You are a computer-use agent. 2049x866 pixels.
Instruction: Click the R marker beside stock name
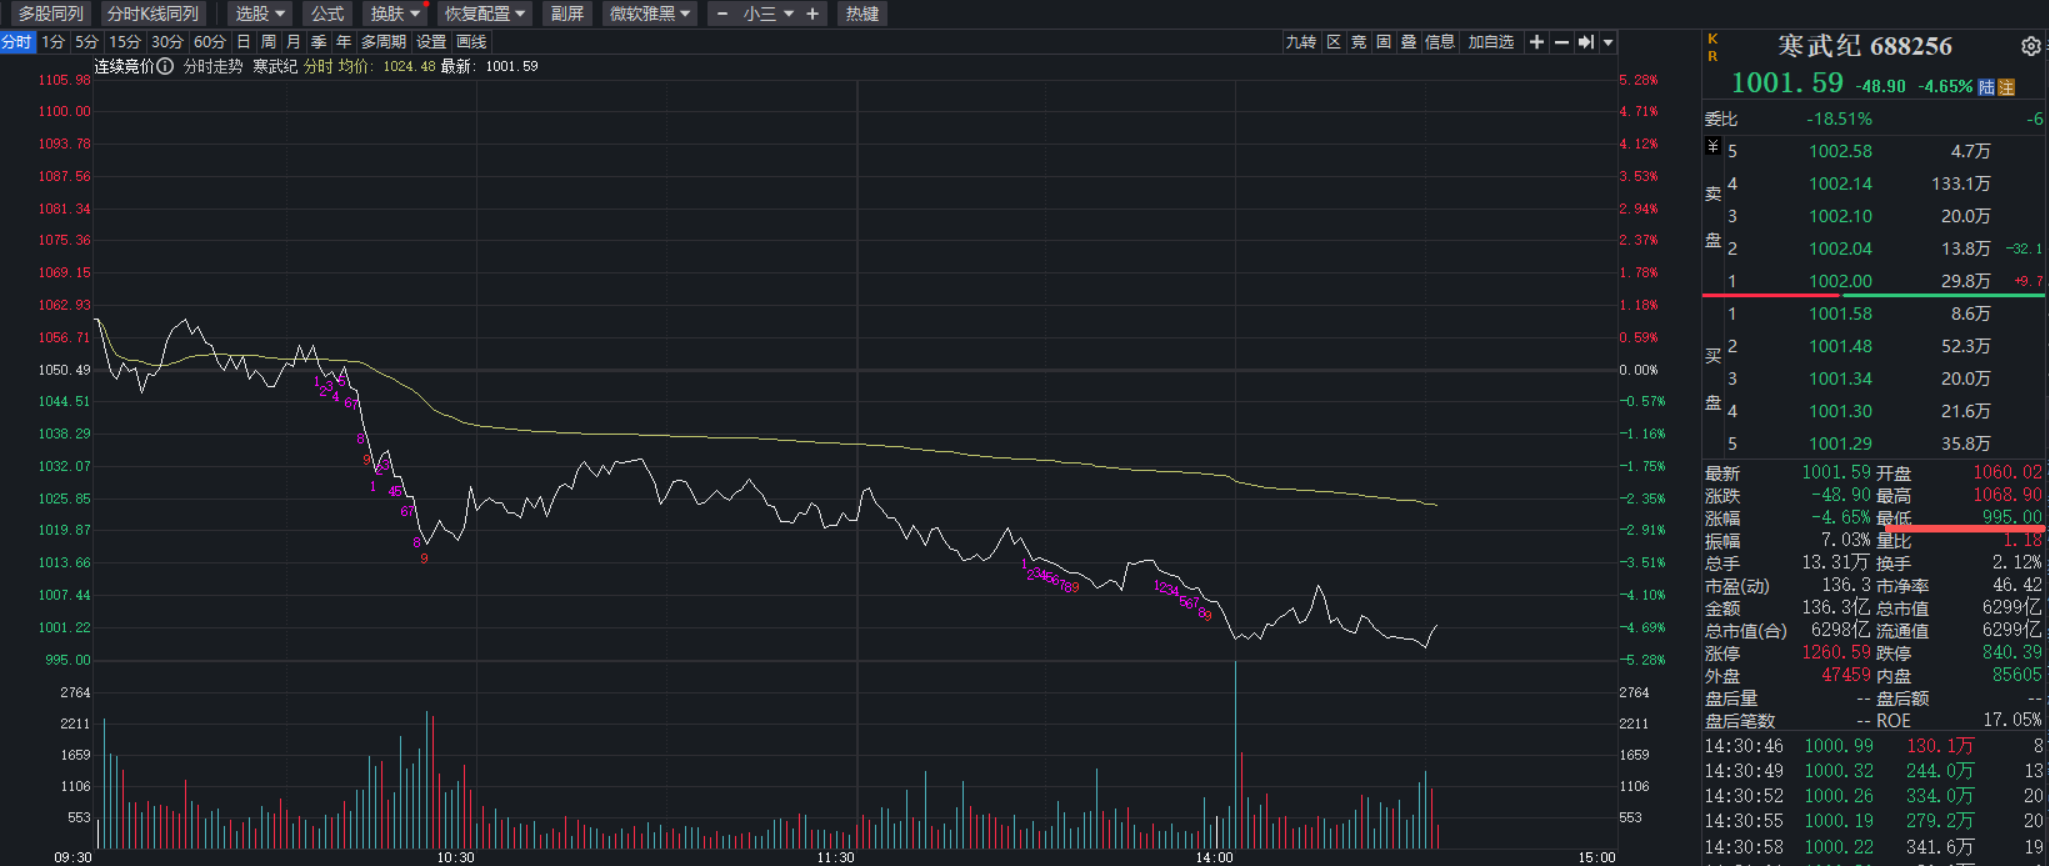(x=1712, y=56)
